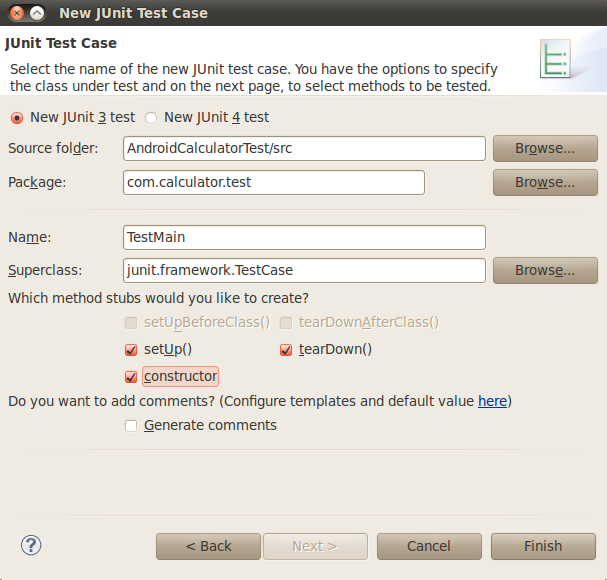Select the New JUnit 4 test option
The image size is (607, 580).
coord(151,117)
